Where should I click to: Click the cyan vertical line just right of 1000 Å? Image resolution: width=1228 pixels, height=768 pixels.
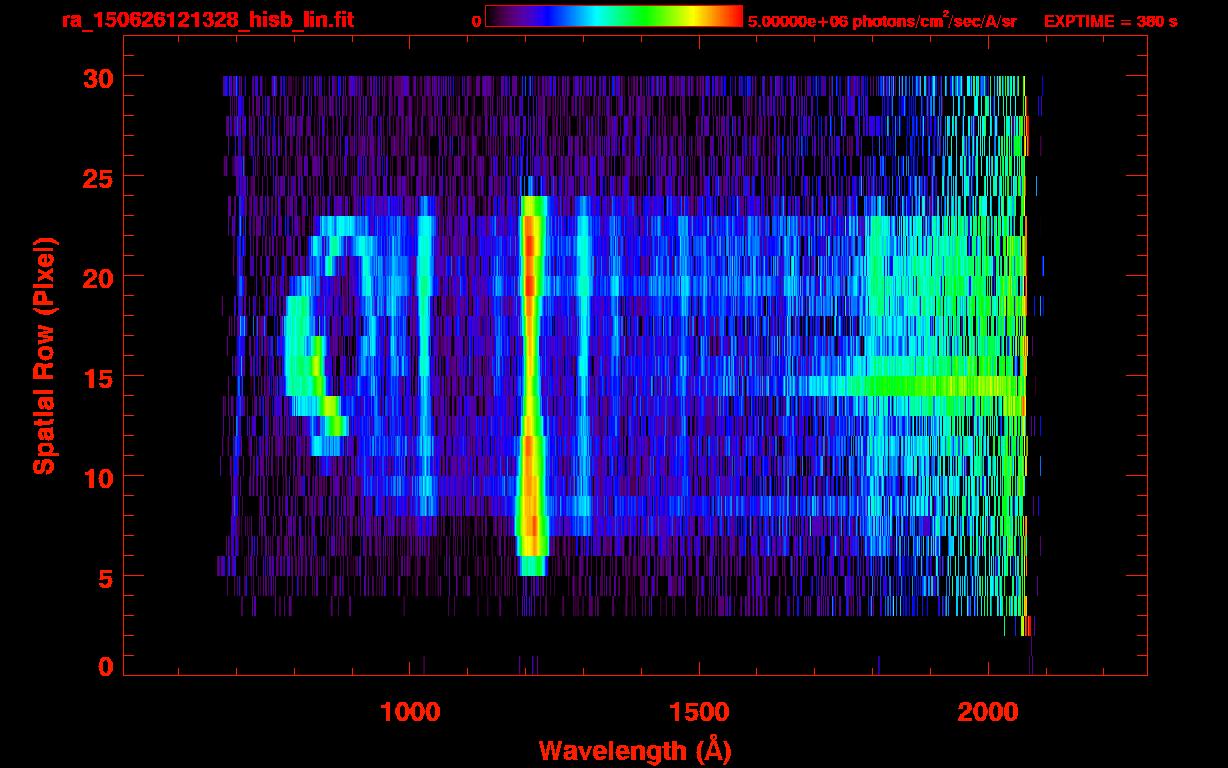(x=426, y=350)
